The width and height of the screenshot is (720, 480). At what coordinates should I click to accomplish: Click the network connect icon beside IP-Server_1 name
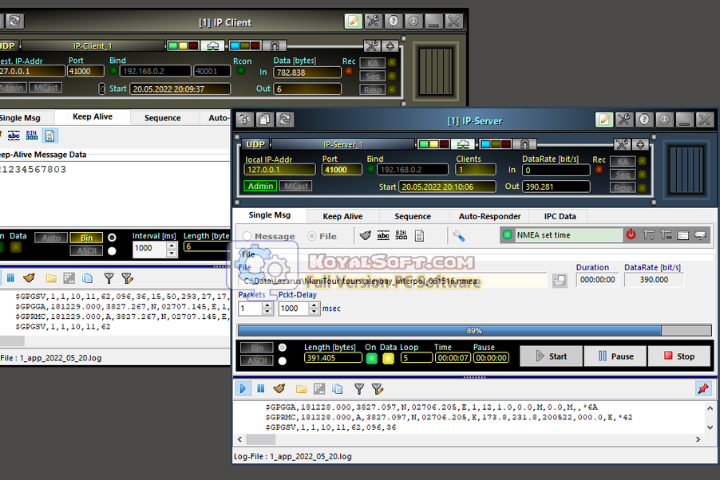click(x=463, y=145)
